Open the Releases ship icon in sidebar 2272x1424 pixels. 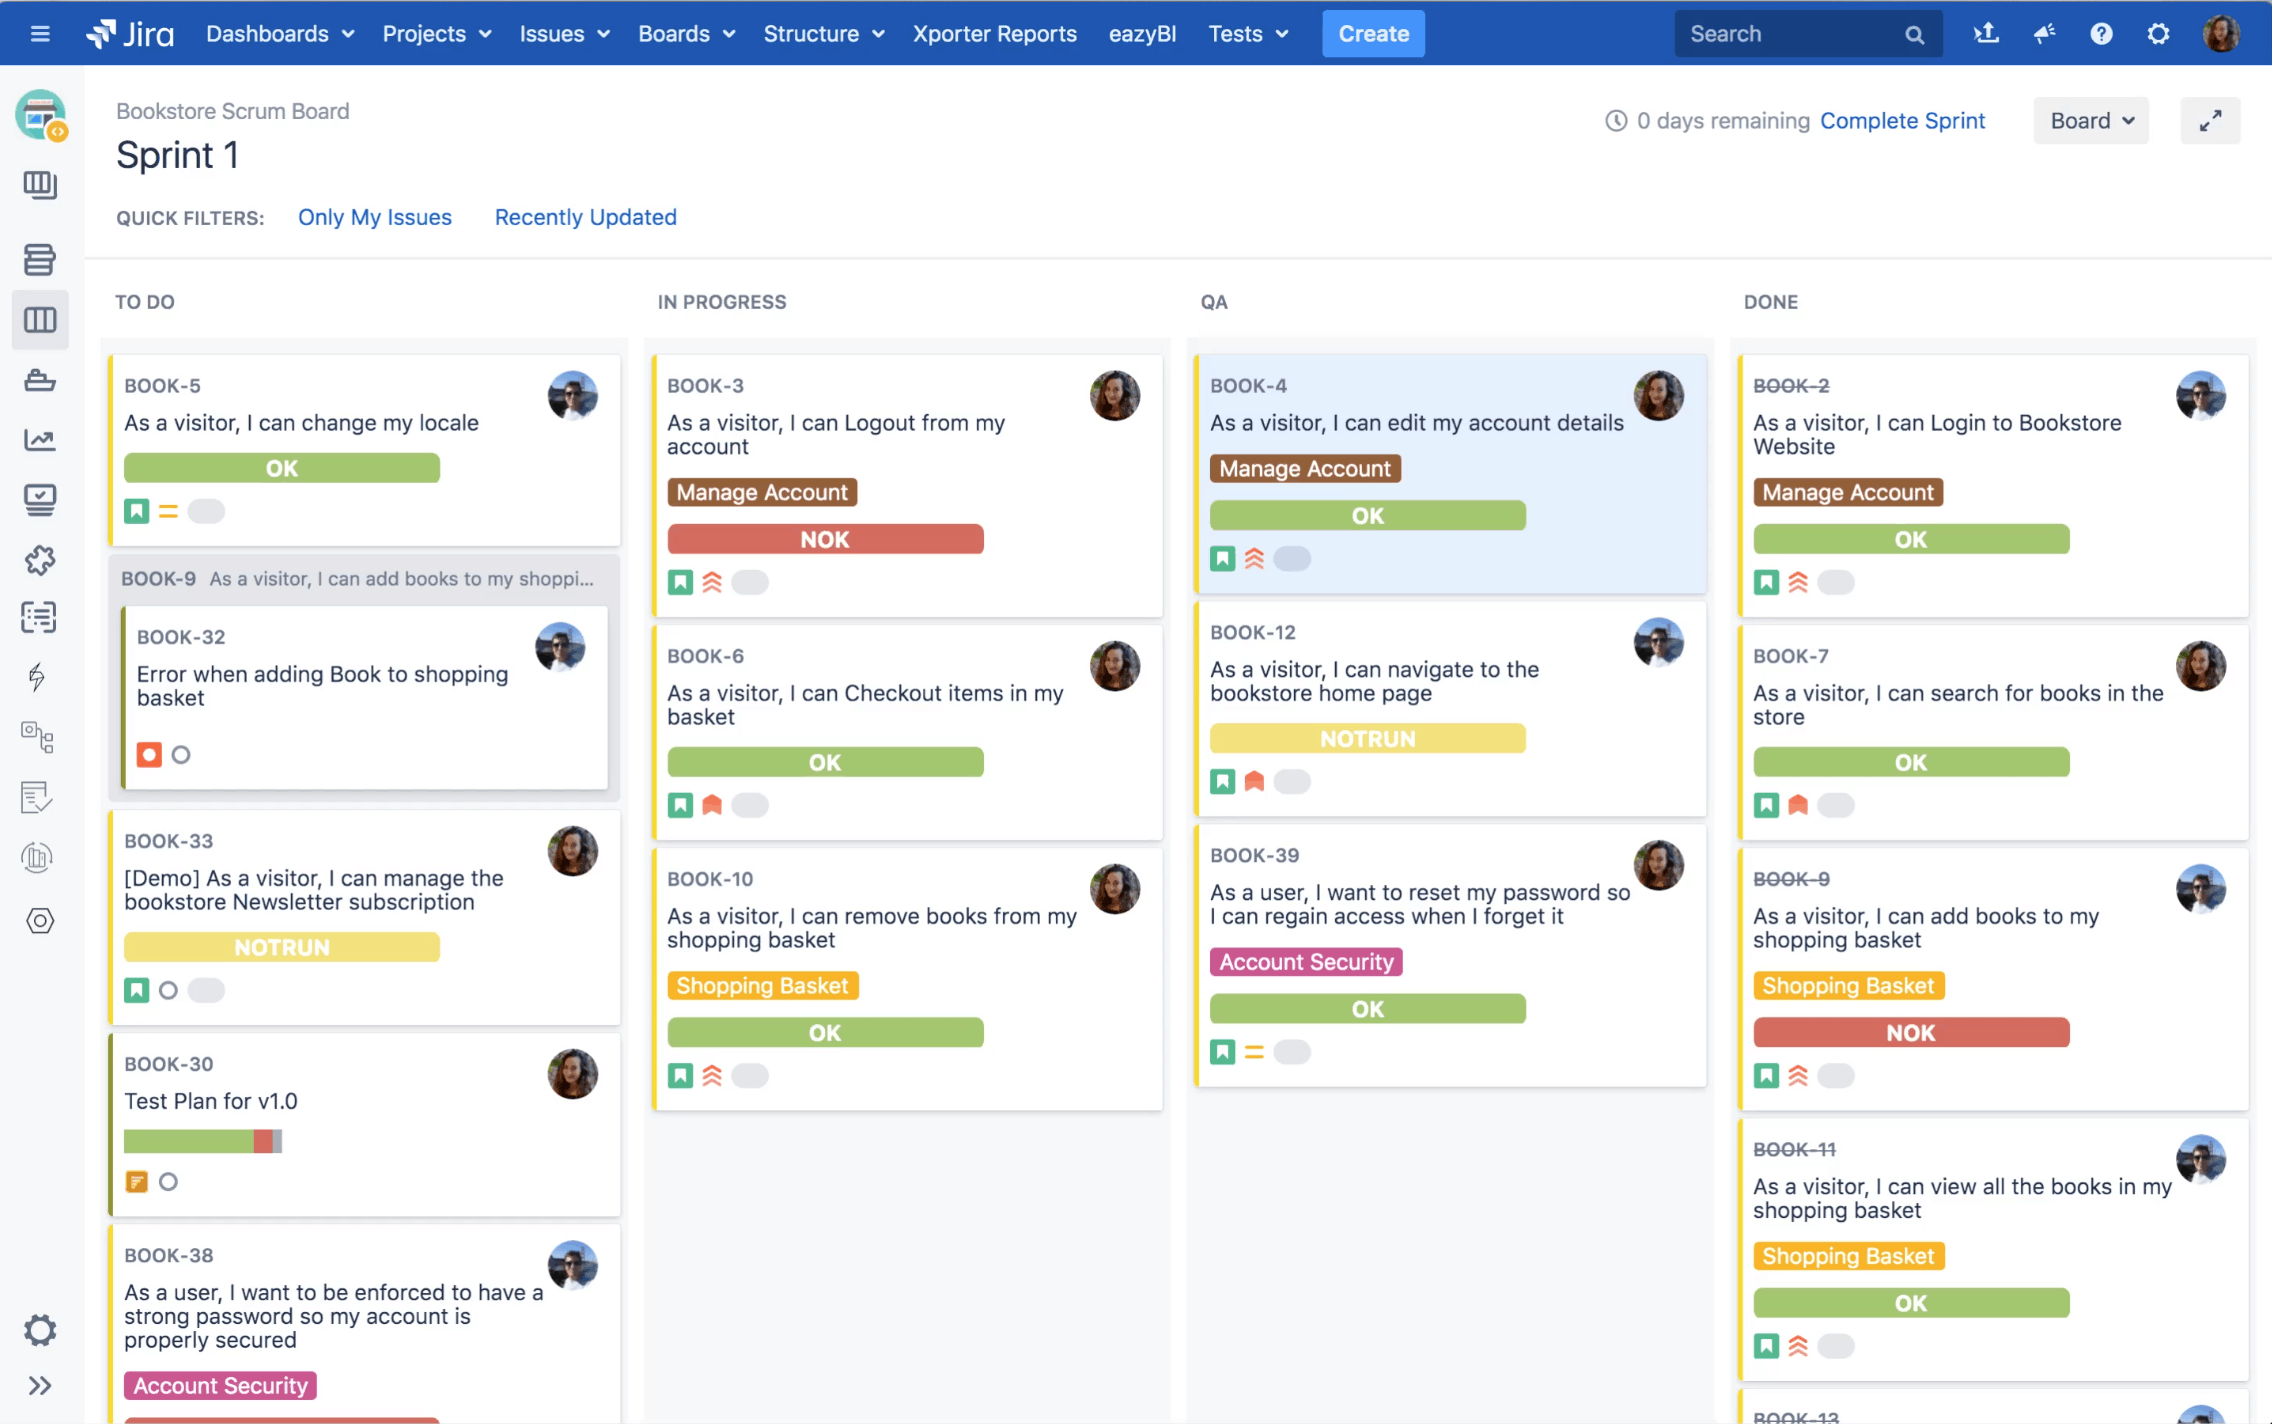[x=40, y=380]
